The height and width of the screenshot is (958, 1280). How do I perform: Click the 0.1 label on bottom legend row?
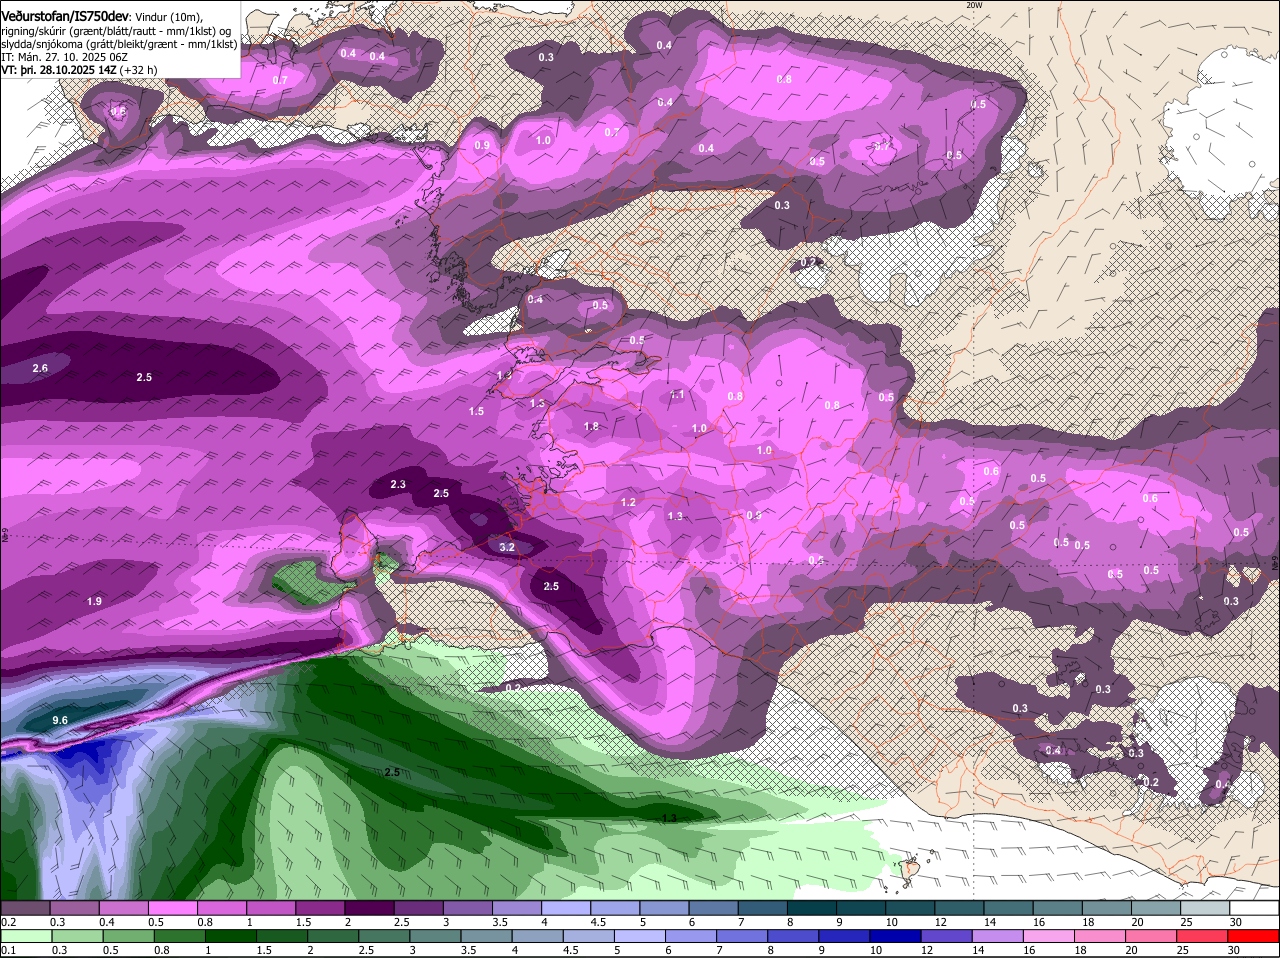coord(8,950)
